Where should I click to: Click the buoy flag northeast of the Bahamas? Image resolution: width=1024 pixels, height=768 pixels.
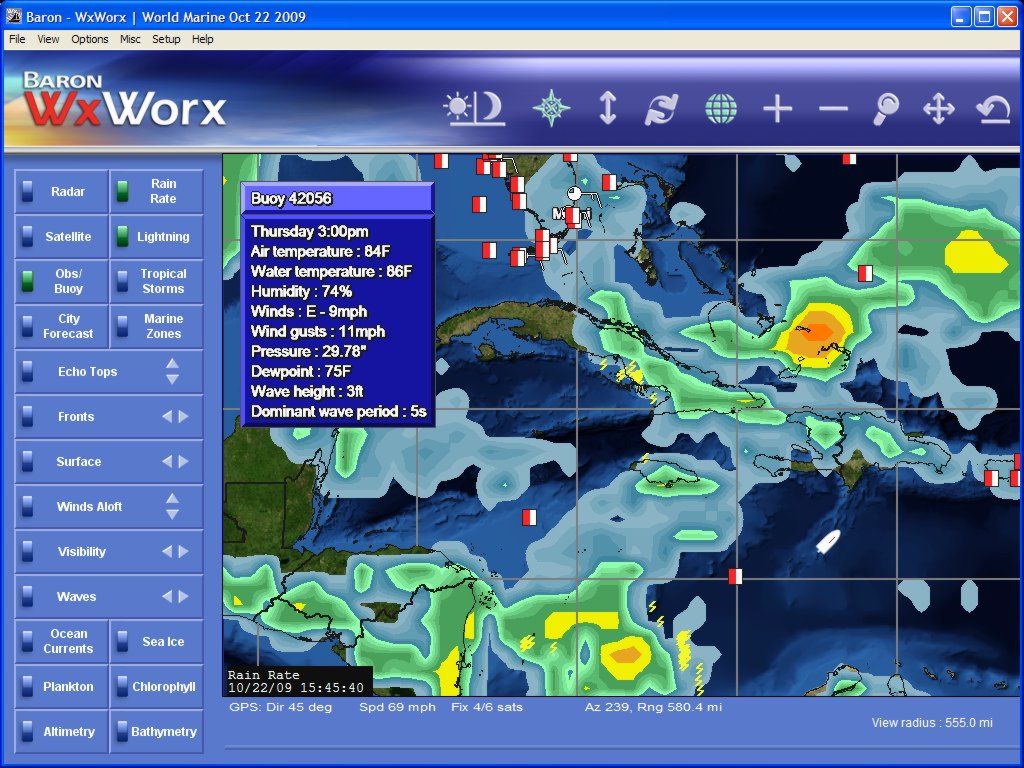(865, 273)
